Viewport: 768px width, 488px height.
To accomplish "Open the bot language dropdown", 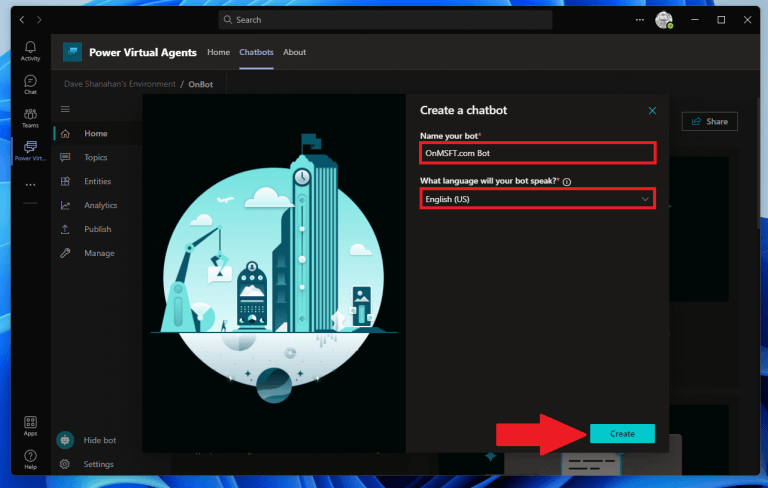I will pos(538,199).
